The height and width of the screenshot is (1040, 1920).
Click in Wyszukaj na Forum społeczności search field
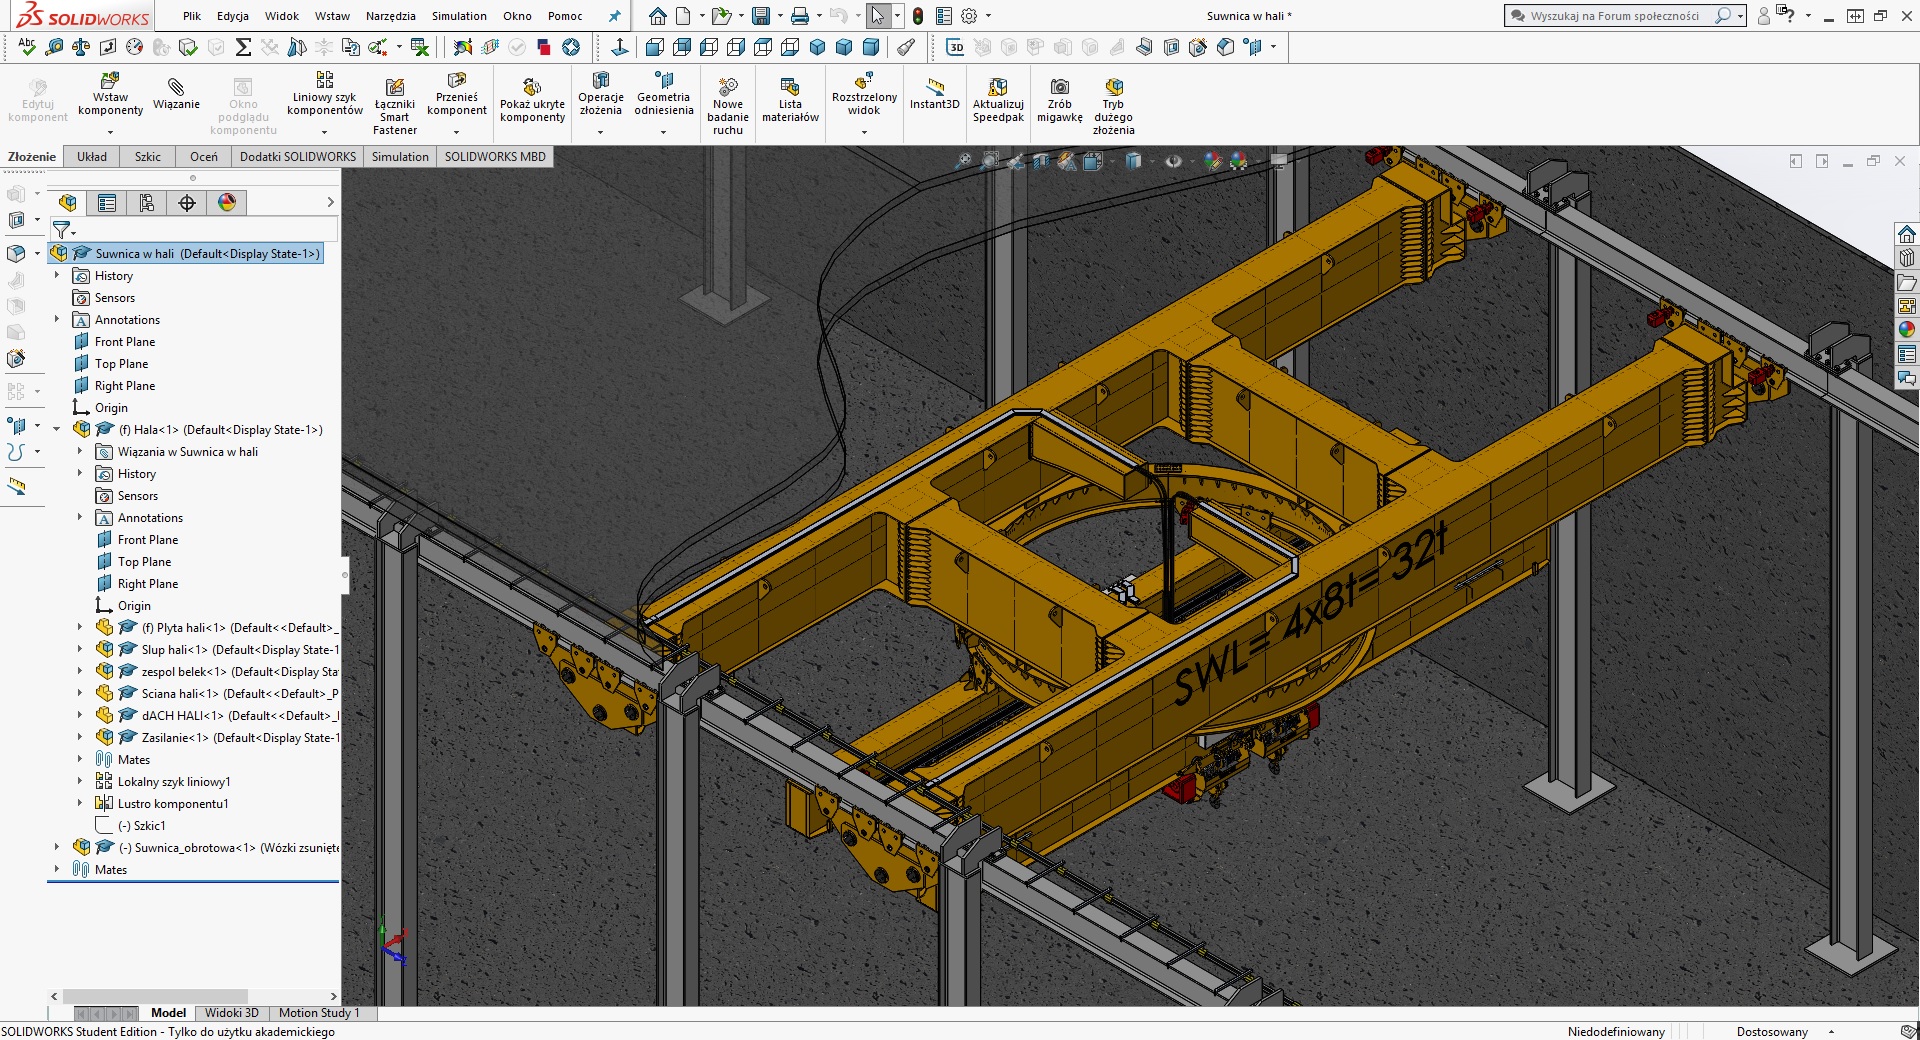[x=1614, y=16]
